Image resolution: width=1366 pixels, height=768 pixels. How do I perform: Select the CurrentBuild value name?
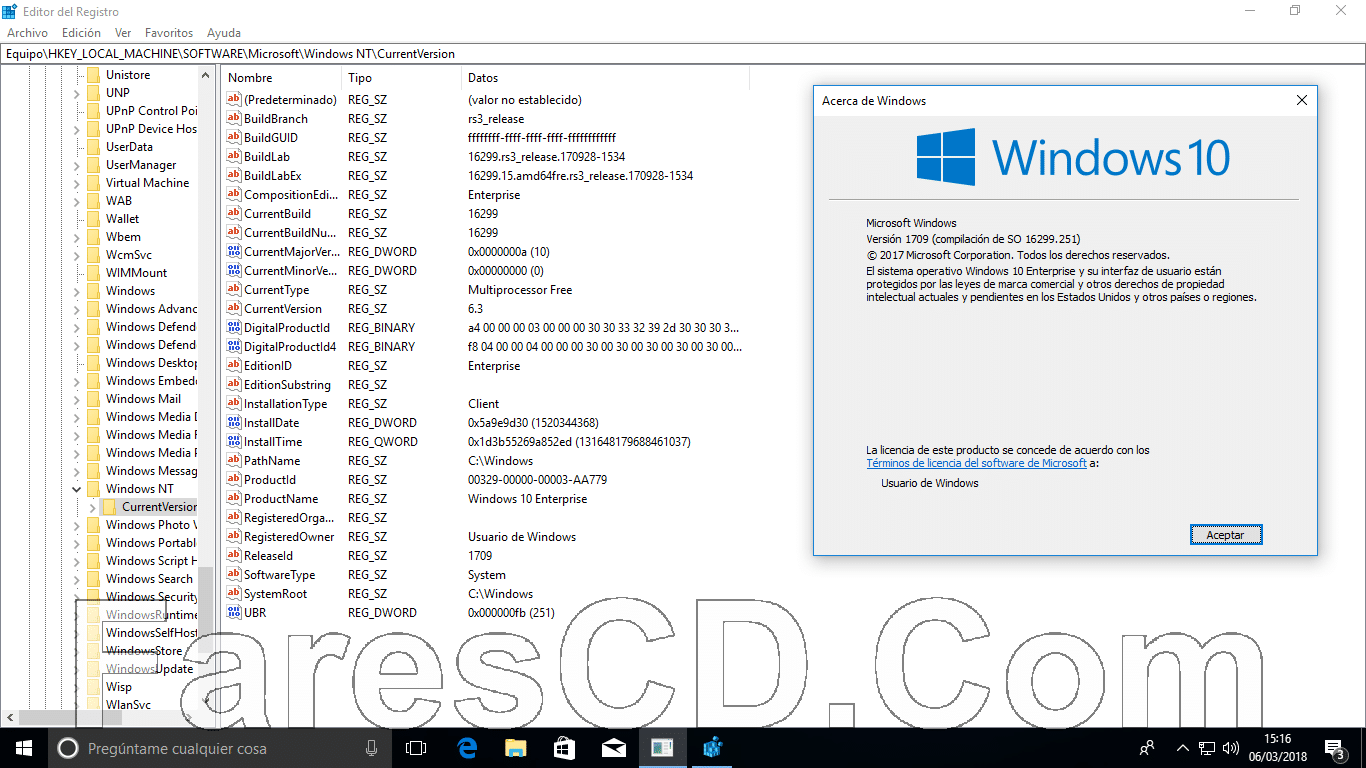pos(277,213)
